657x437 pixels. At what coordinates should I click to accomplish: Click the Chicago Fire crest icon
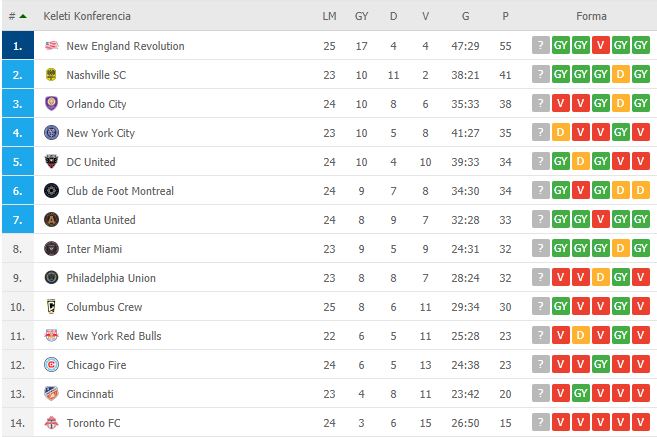tap(51, 365)
